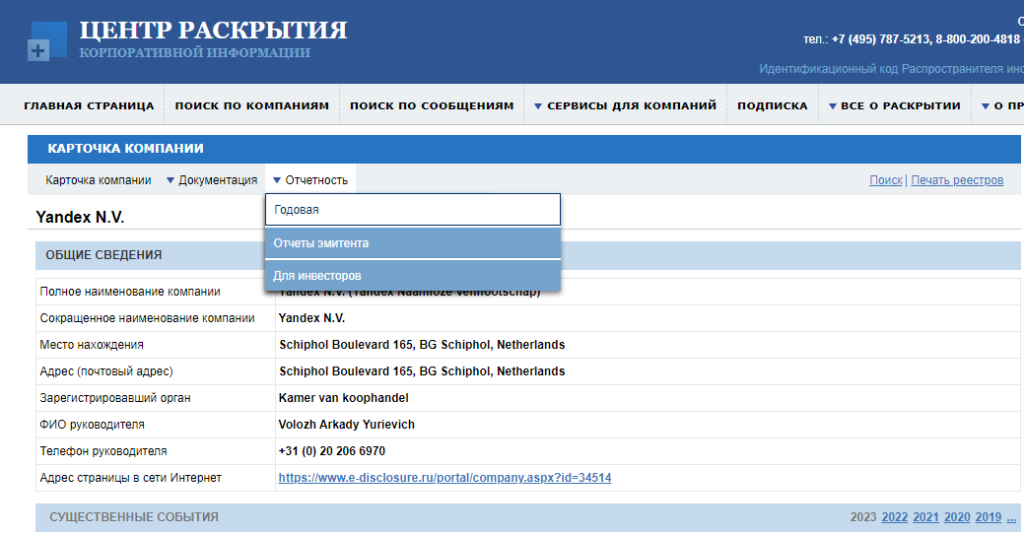Show 2022 существенные события
This screenshot has height=535, width=1024.
(895, 517)
